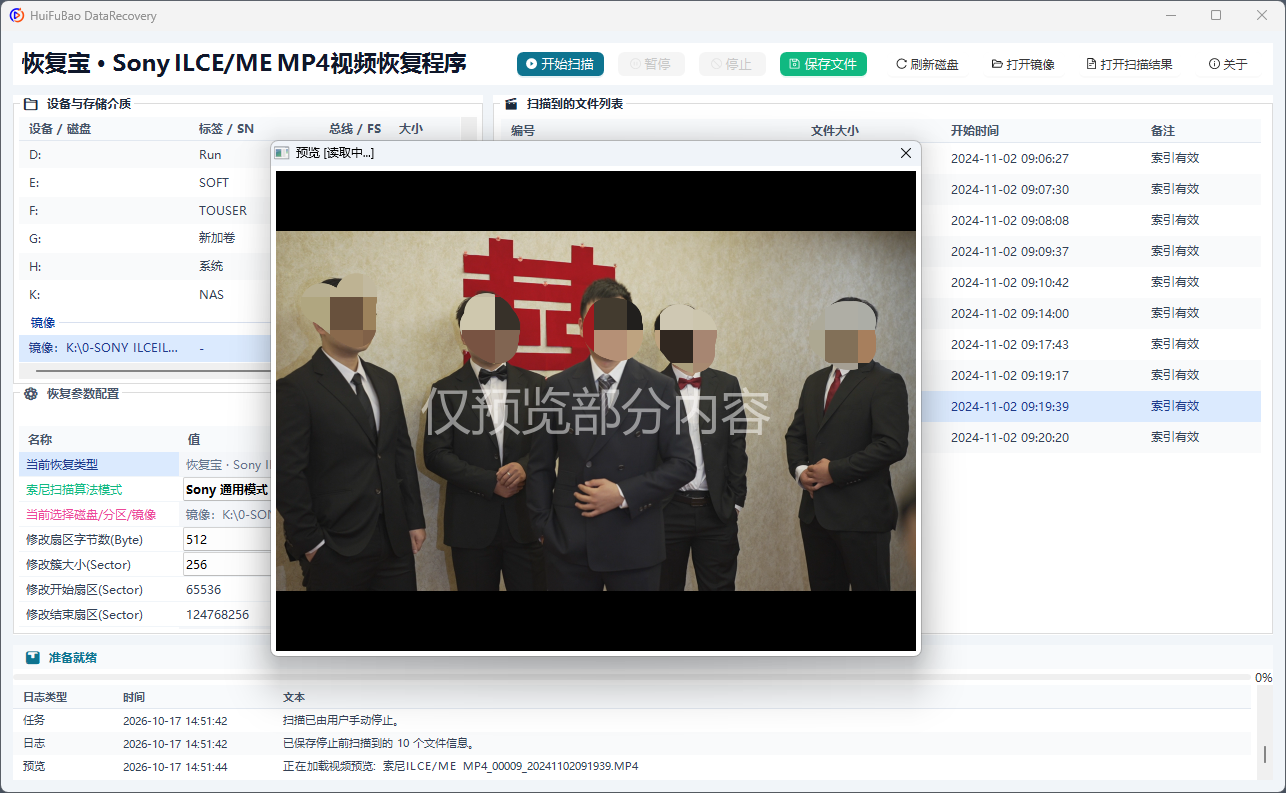Click the HuiFuBao app logo in title bar
The image size is (1286, 793).
(x=17, y=15)
